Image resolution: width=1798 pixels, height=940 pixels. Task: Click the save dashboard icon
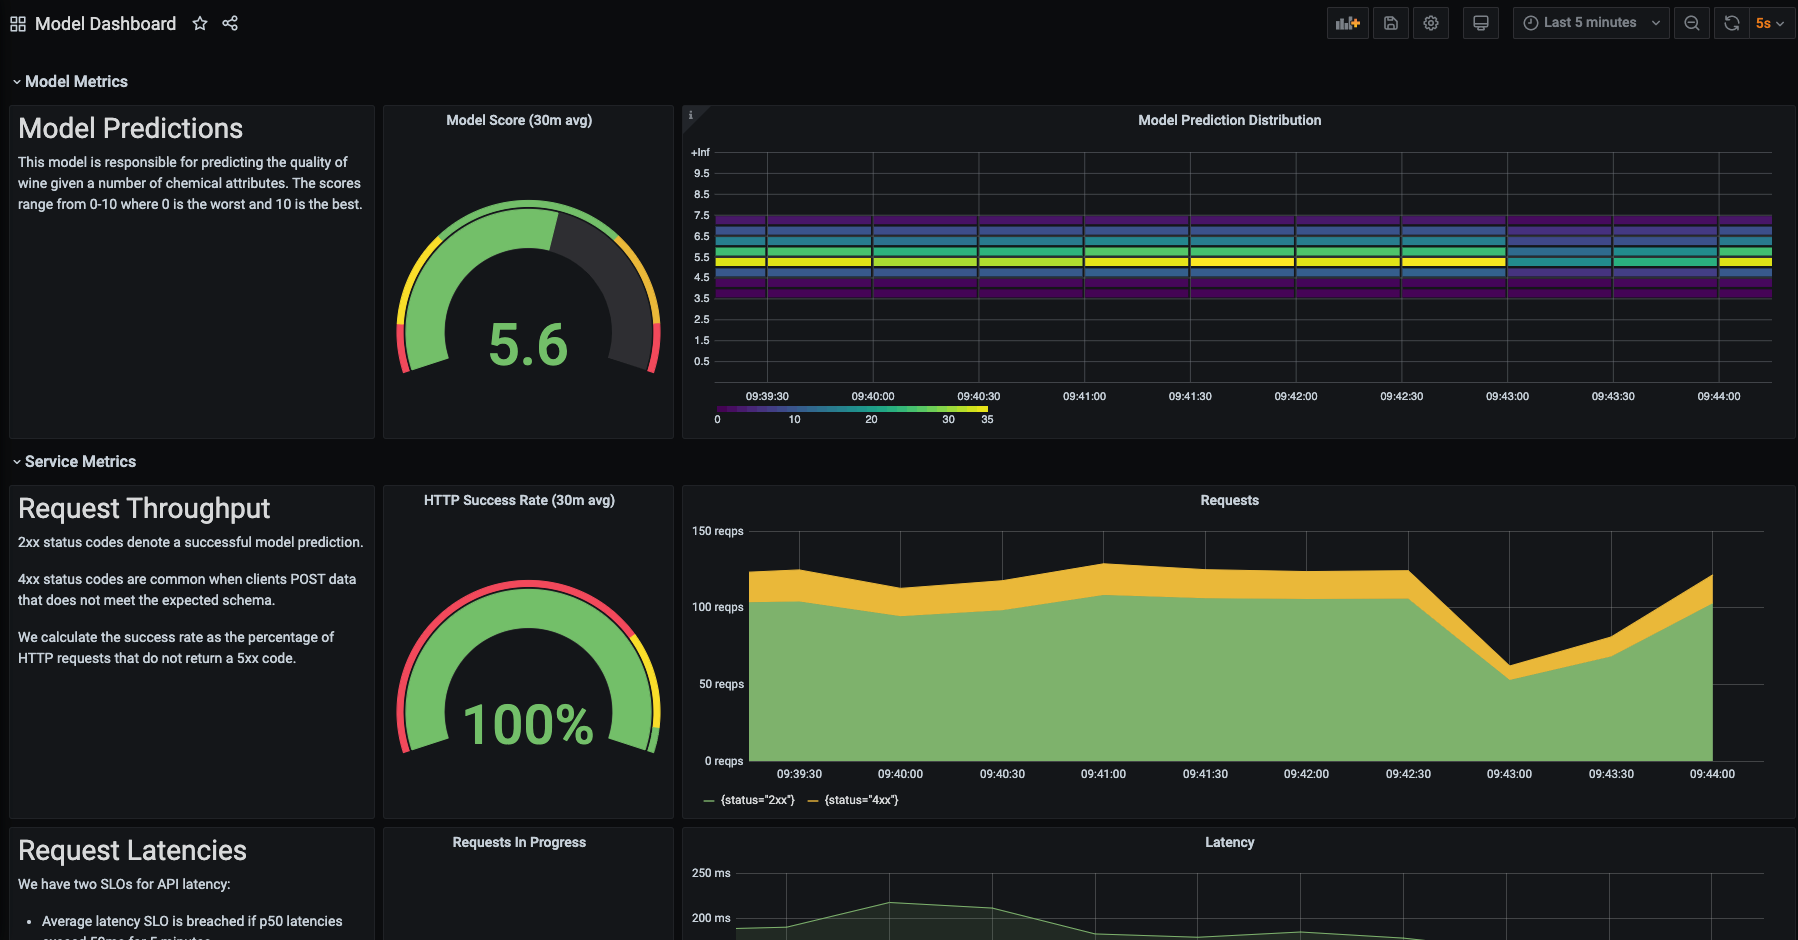1390,22
